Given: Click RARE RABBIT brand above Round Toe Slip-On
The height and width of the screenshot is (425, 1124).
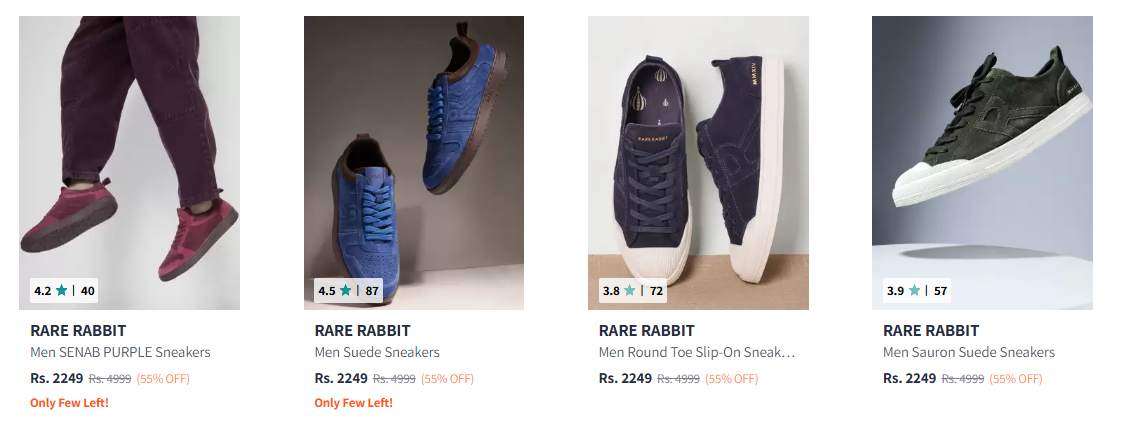Looking at the screenshot, I should (646, 331).
